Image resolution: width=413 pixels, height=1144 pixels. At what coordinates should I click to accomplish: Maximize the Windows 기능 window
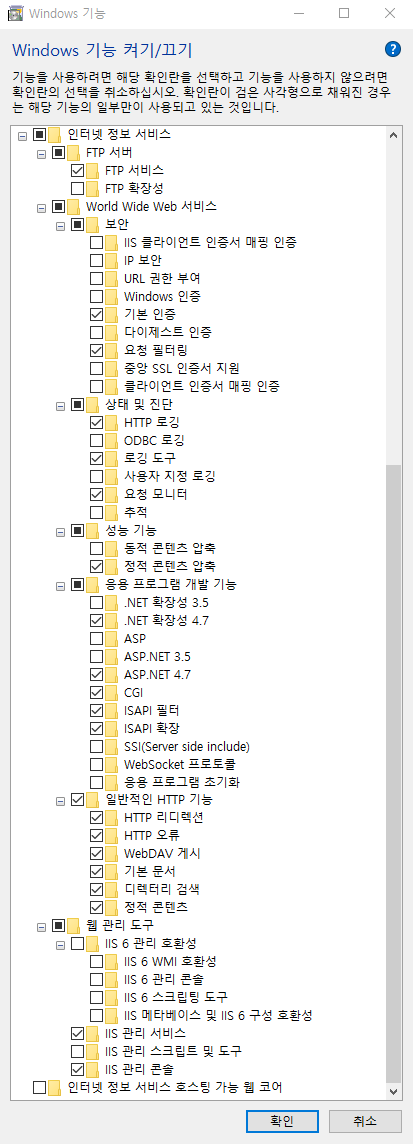pyautogui.click(x=344, y=12)
